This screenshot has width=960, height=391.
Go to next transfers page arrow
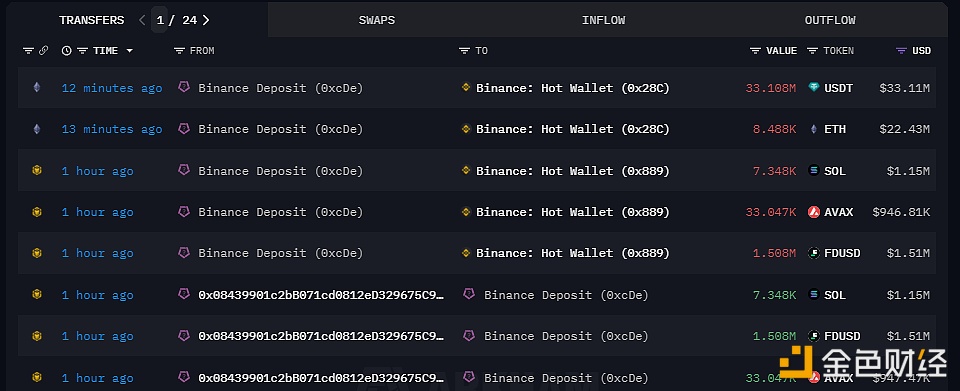click(x=206, y=20)
